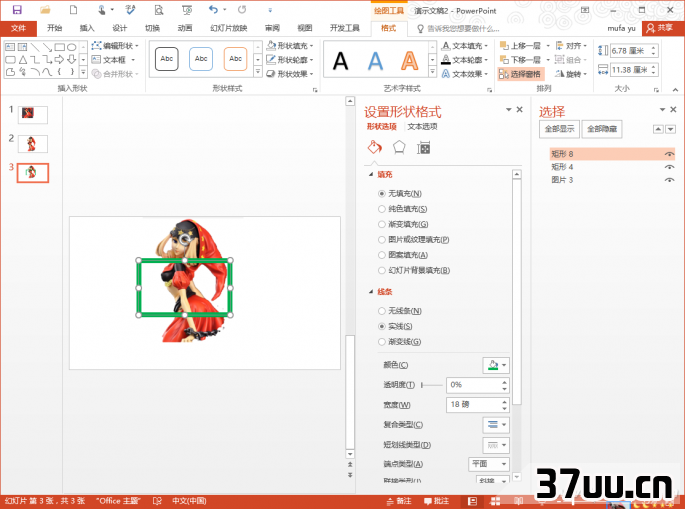Switch to the 插入 Insert tab
The height and width of the screenshot is (509, 685).
coord(87,28)
